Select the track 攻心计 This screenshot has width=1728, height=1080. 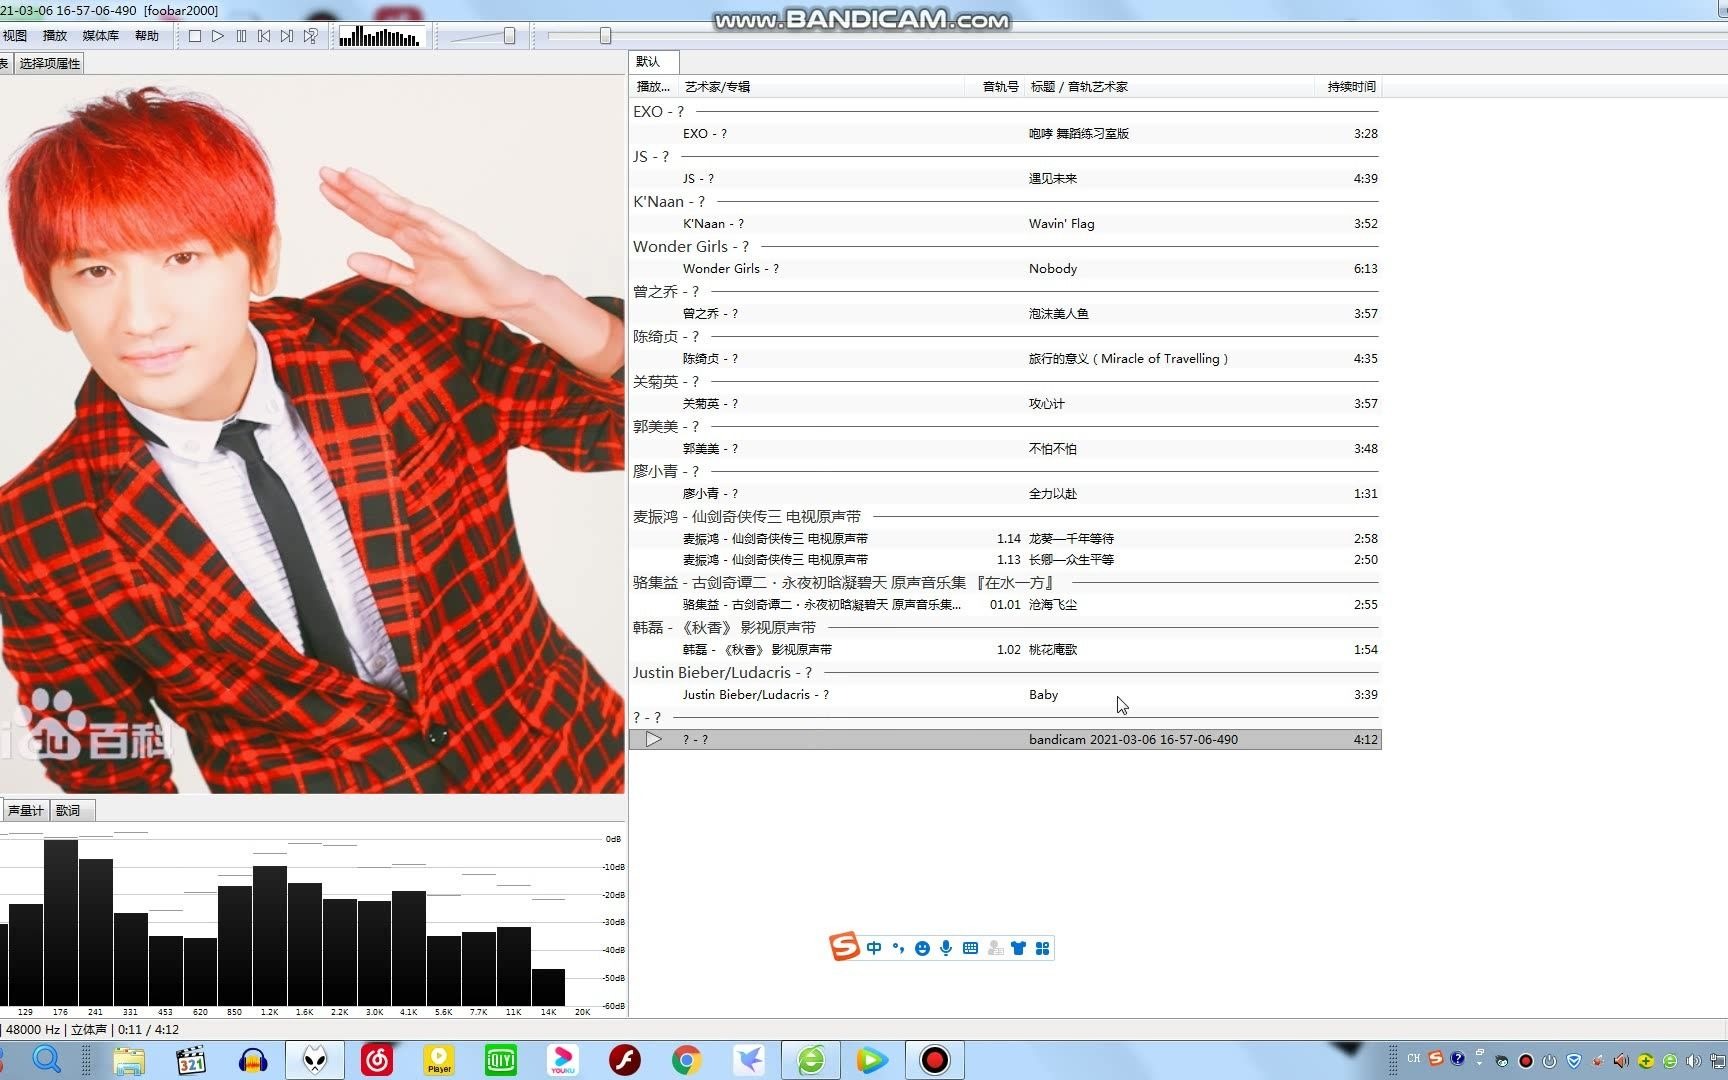[1006, 404]
